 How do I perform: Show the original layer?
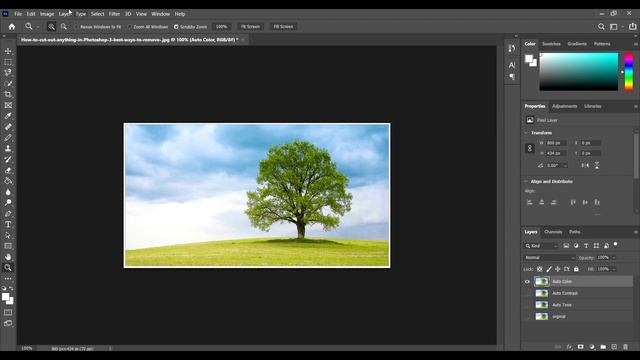[x=527, y=316]
